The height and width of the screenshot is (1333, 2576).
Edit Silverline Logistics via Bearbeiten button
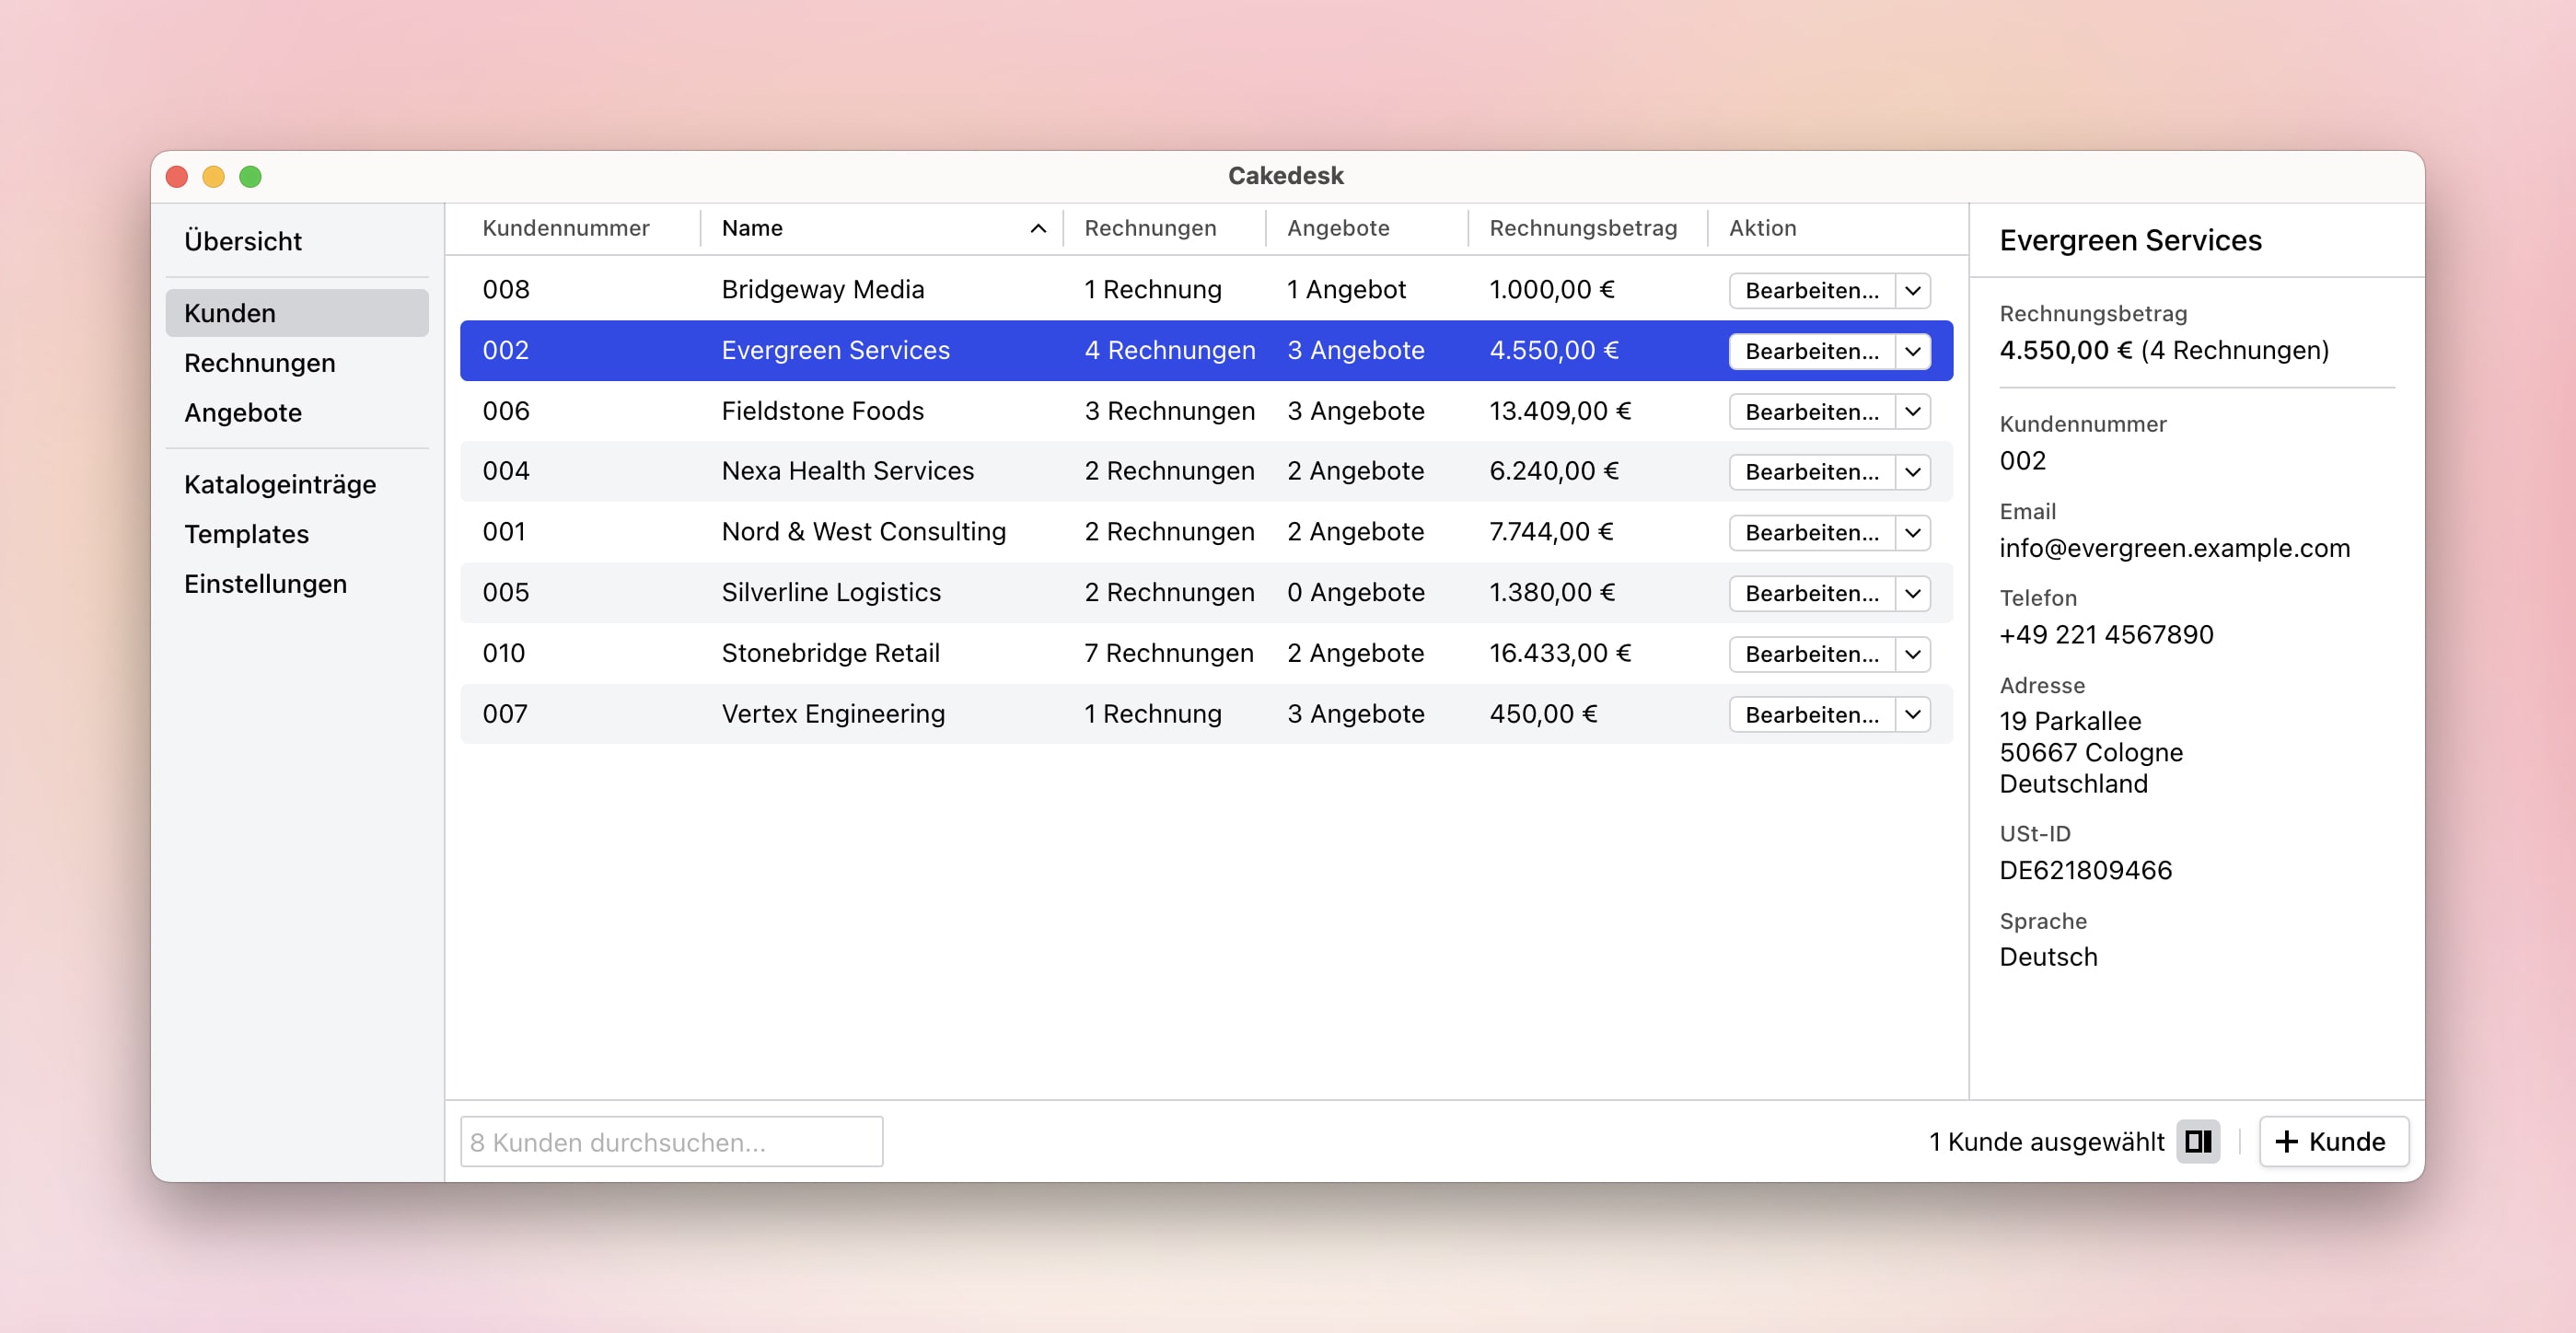click(1811, 593)
